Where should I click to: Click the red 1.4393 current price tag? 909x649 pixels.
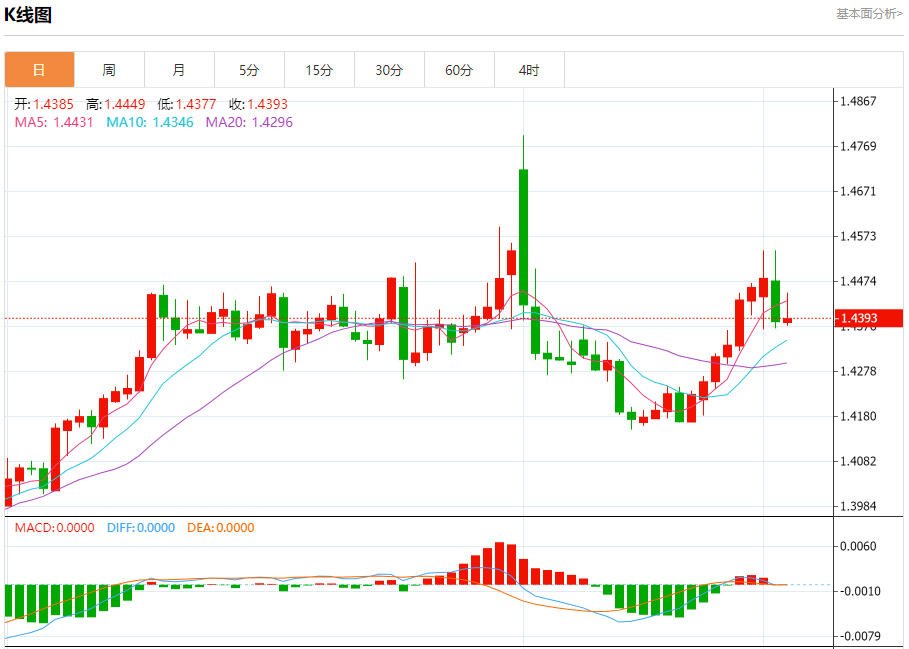[868, 318]
